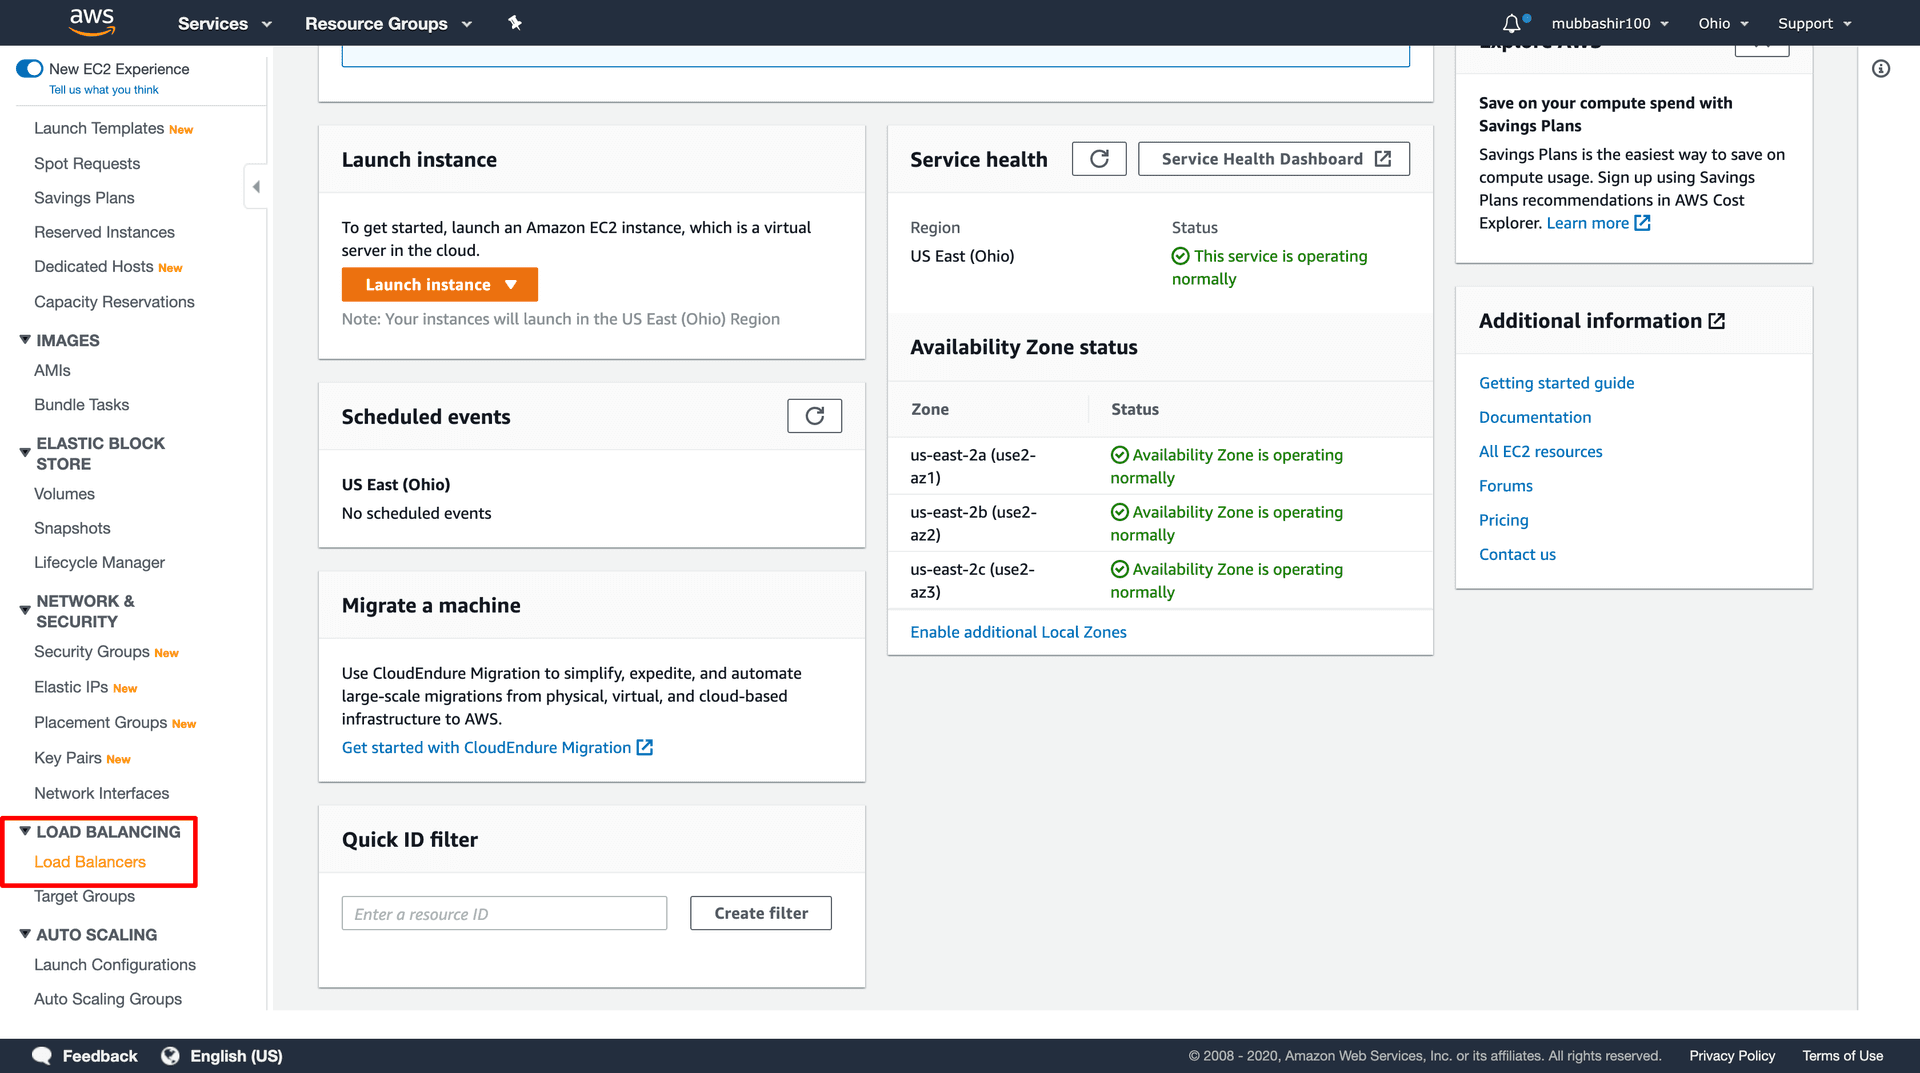Select Load Balancers in sidebar
1920x1073 pixels.
(90, 862)
